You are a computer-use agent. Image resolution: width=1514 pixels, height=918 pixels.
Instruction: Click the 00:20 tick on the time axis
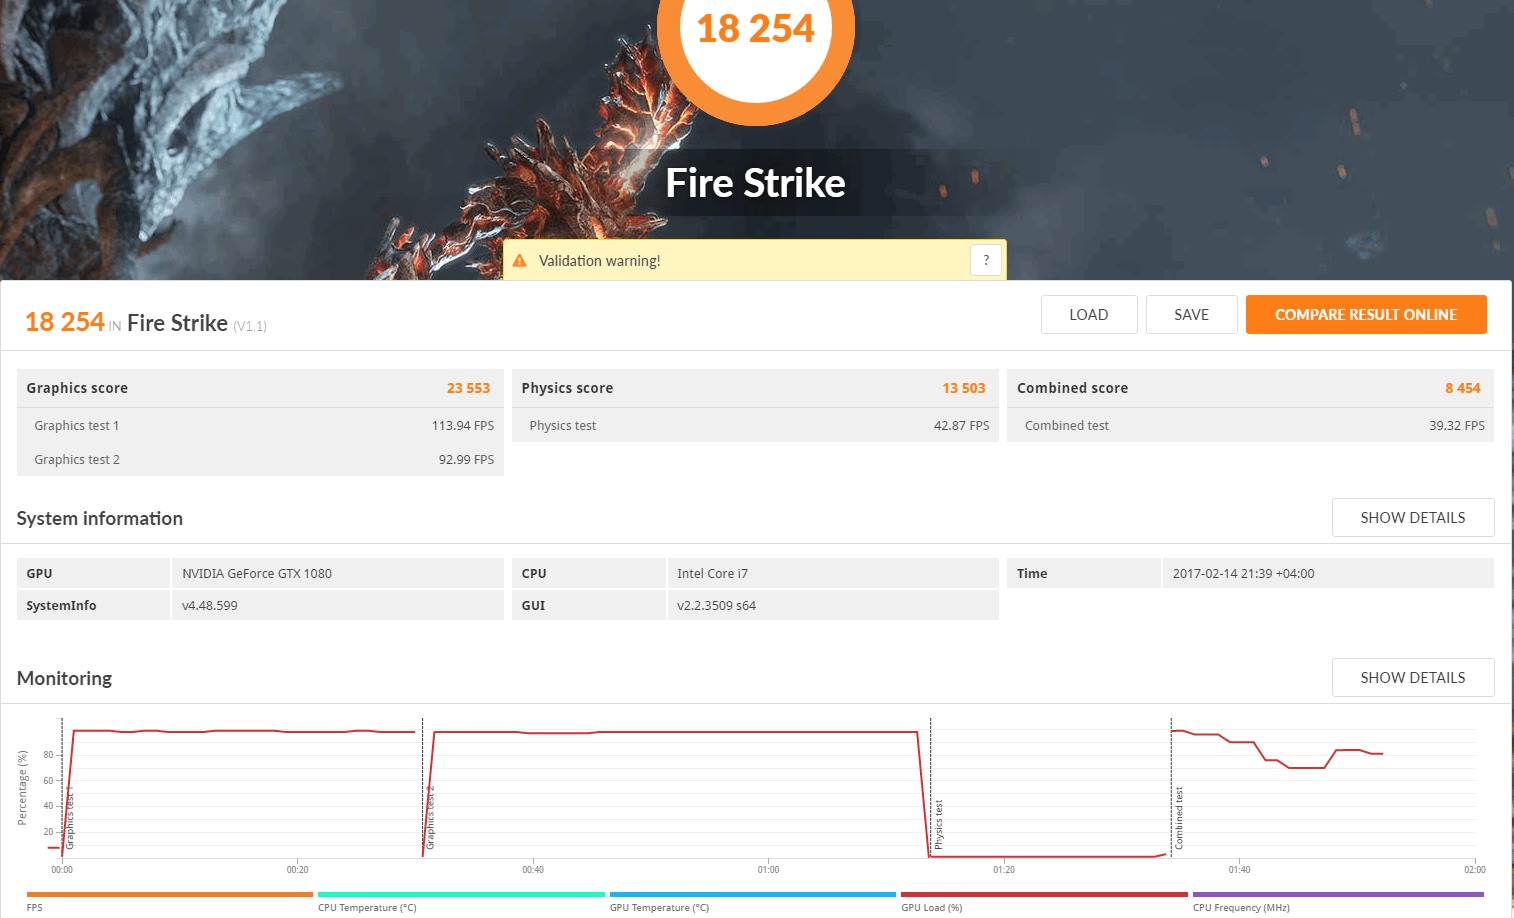(298, 870)
